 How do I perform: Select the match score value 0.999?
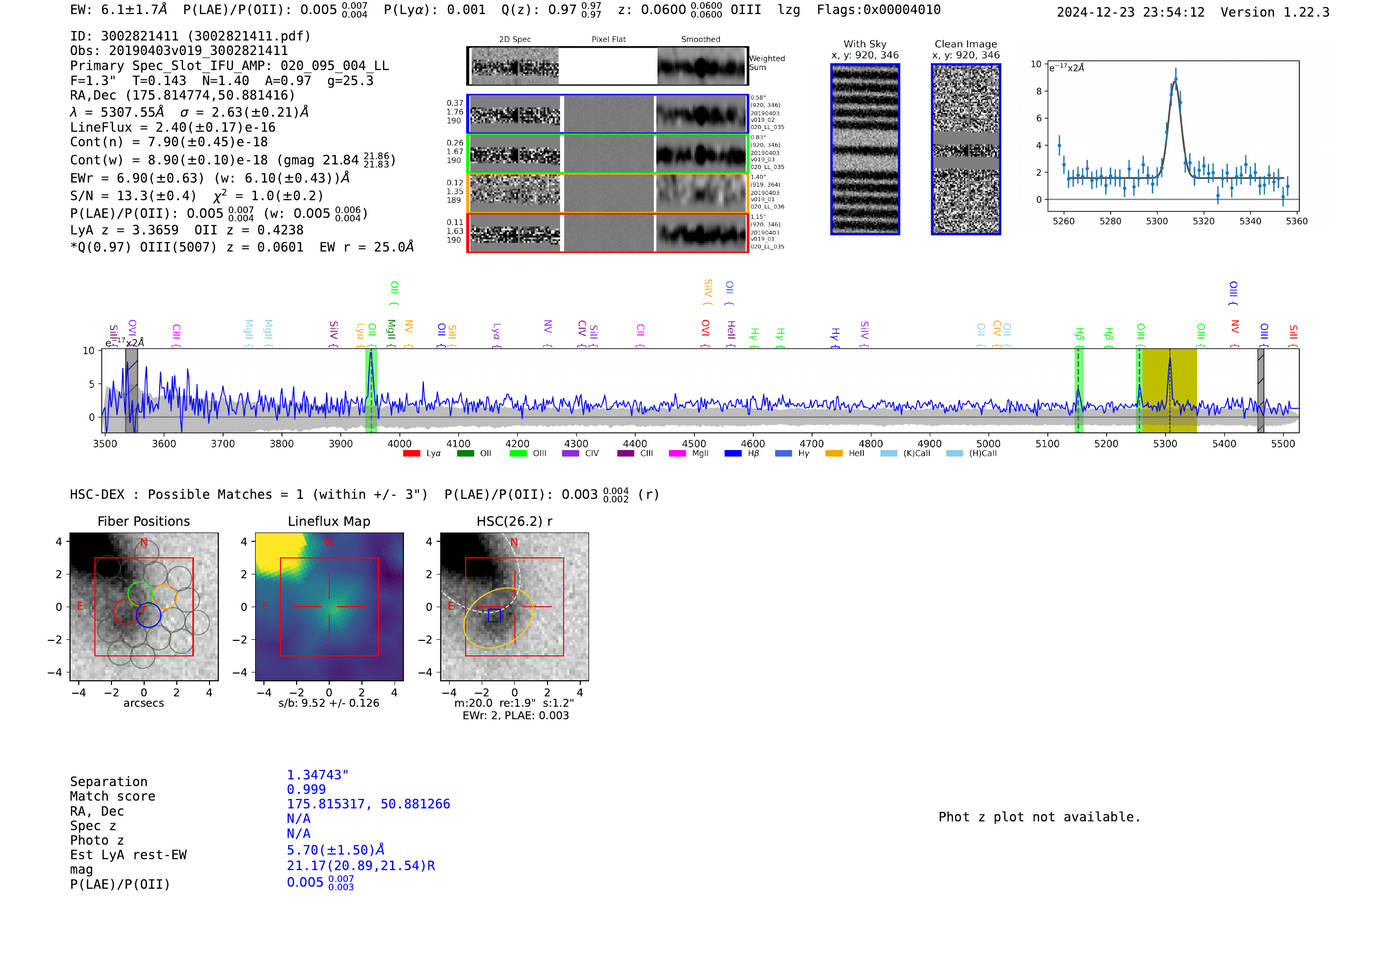click(306, 790)
